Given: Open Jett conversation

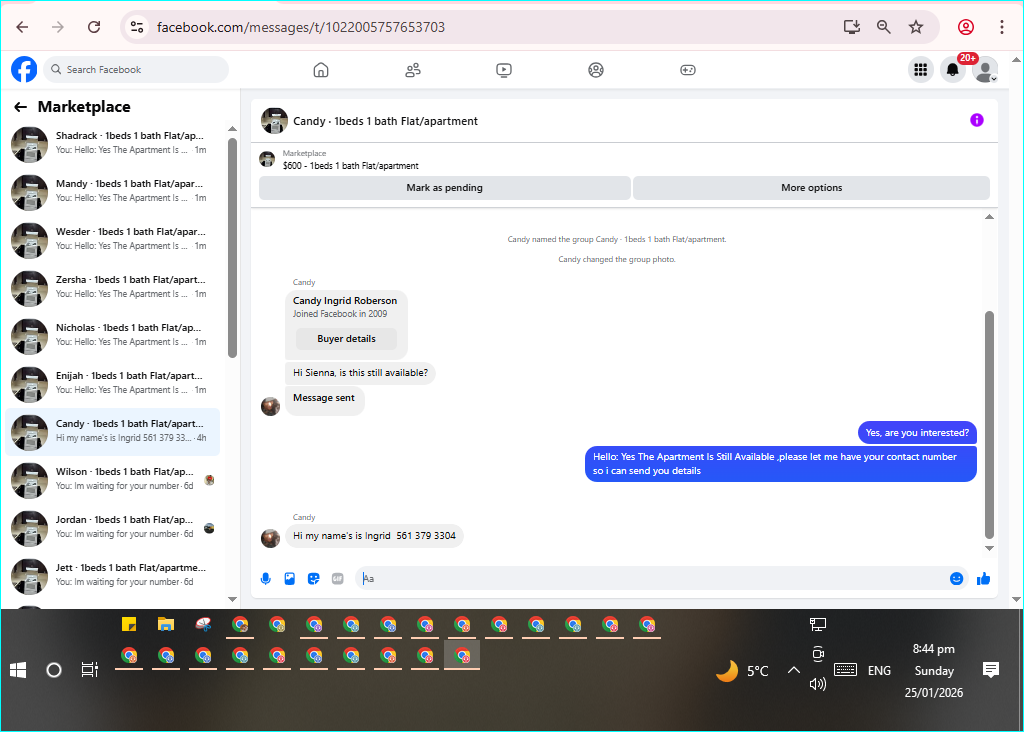Looking at the screenshot, I should 113,575.
